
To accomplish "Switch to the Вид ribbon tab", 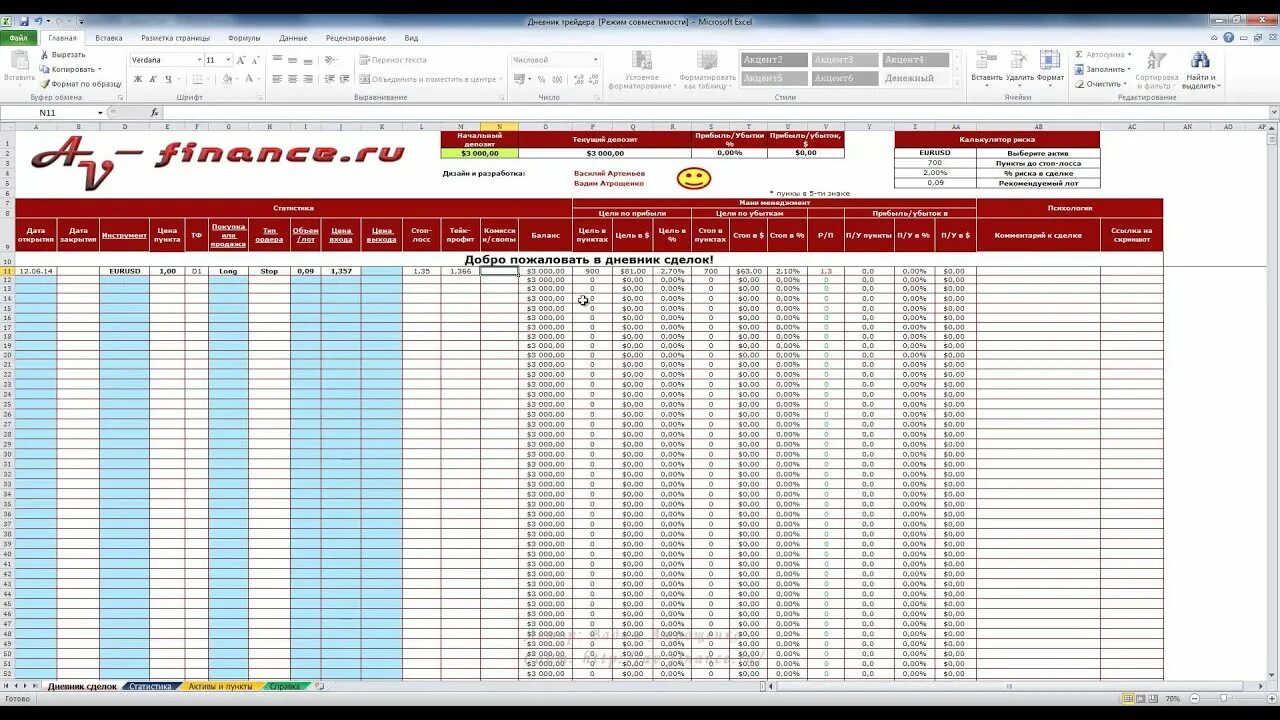I will (x=411, y=38).
